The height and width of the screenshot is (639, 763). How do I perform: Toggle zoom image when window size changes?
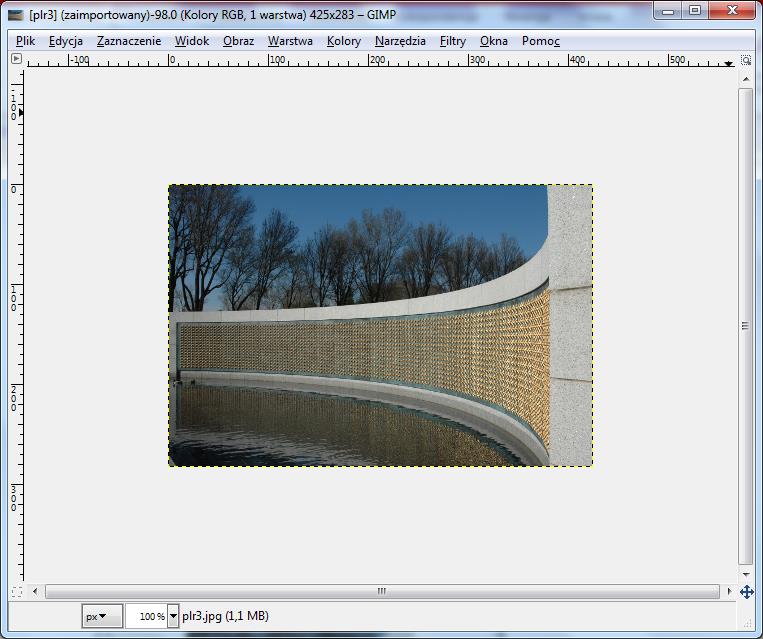(x=745, y=60)
